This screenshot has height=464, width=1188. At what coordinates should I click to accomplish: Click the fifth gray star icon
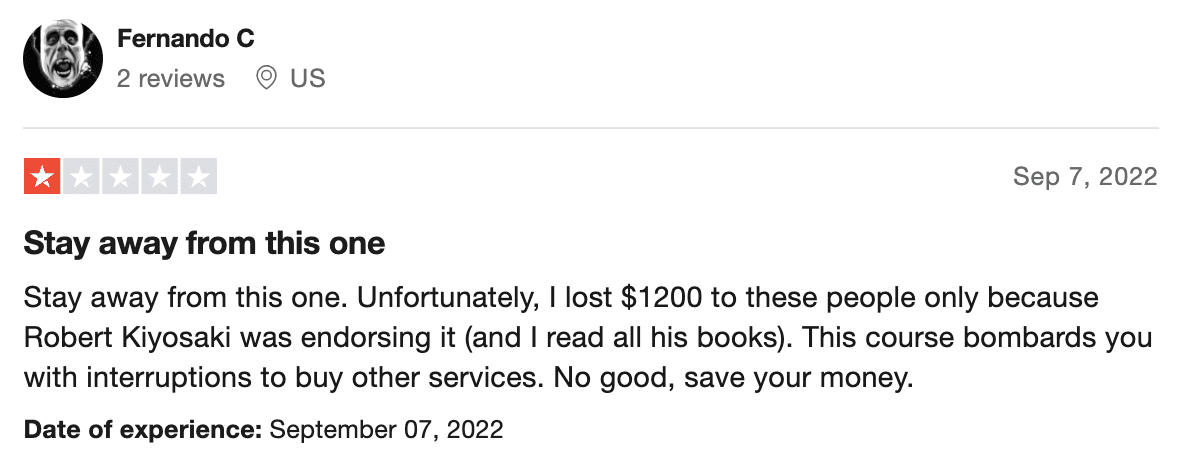(x=199, y=176)
